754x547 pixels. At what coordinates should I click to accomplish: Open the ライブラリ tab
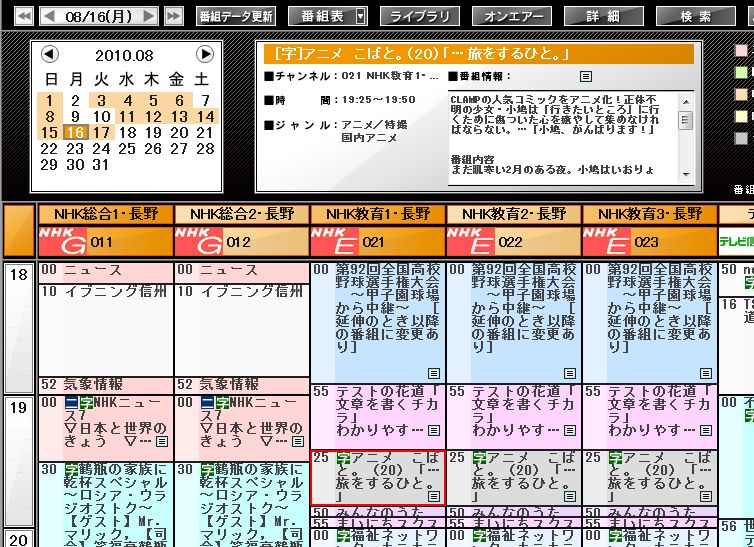tap(420, 16)
